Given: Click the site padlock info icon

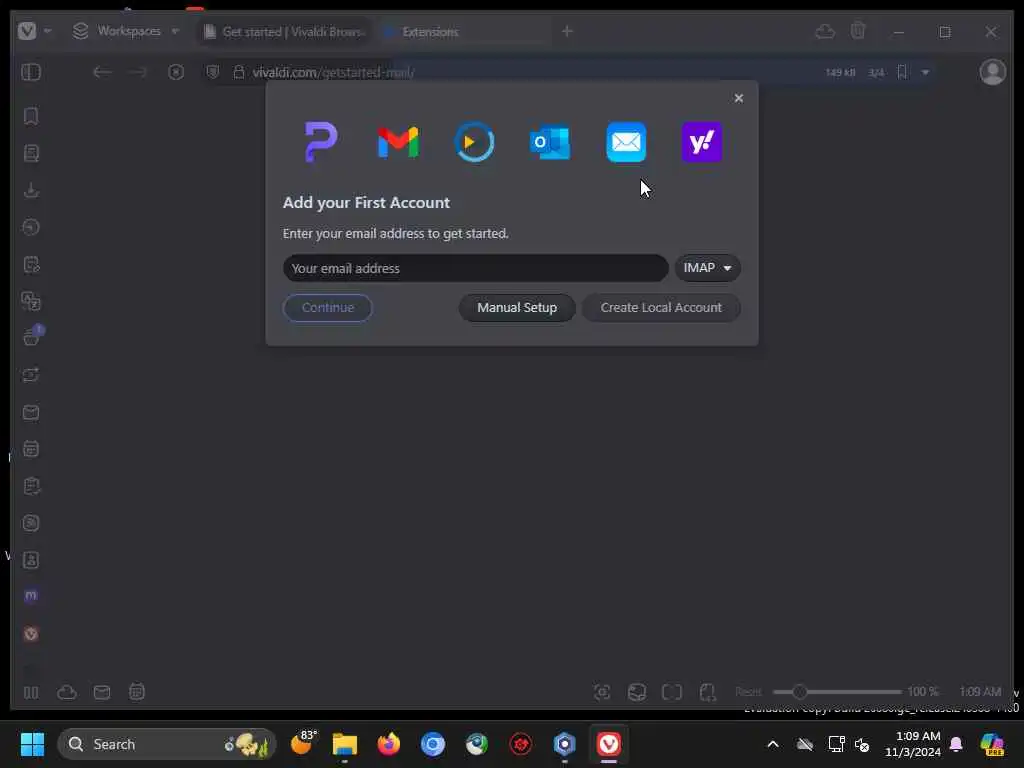Looking at the screenshot, I should 239,72.
